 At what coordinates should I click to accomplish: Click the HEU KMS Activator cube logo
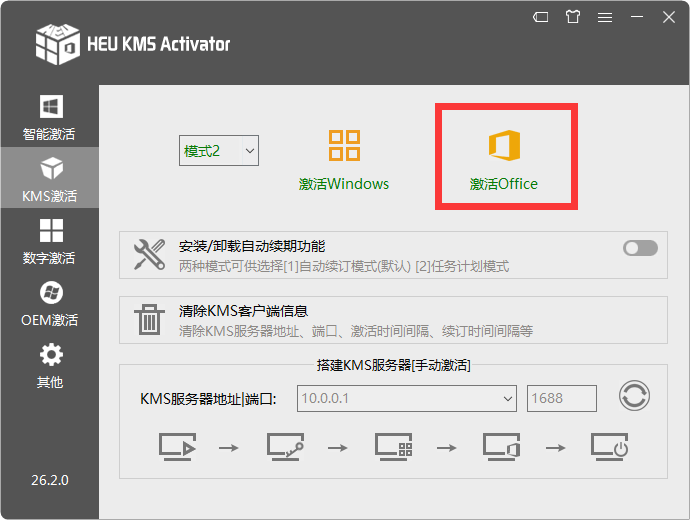pyautogui.click(x=58, y=44)
